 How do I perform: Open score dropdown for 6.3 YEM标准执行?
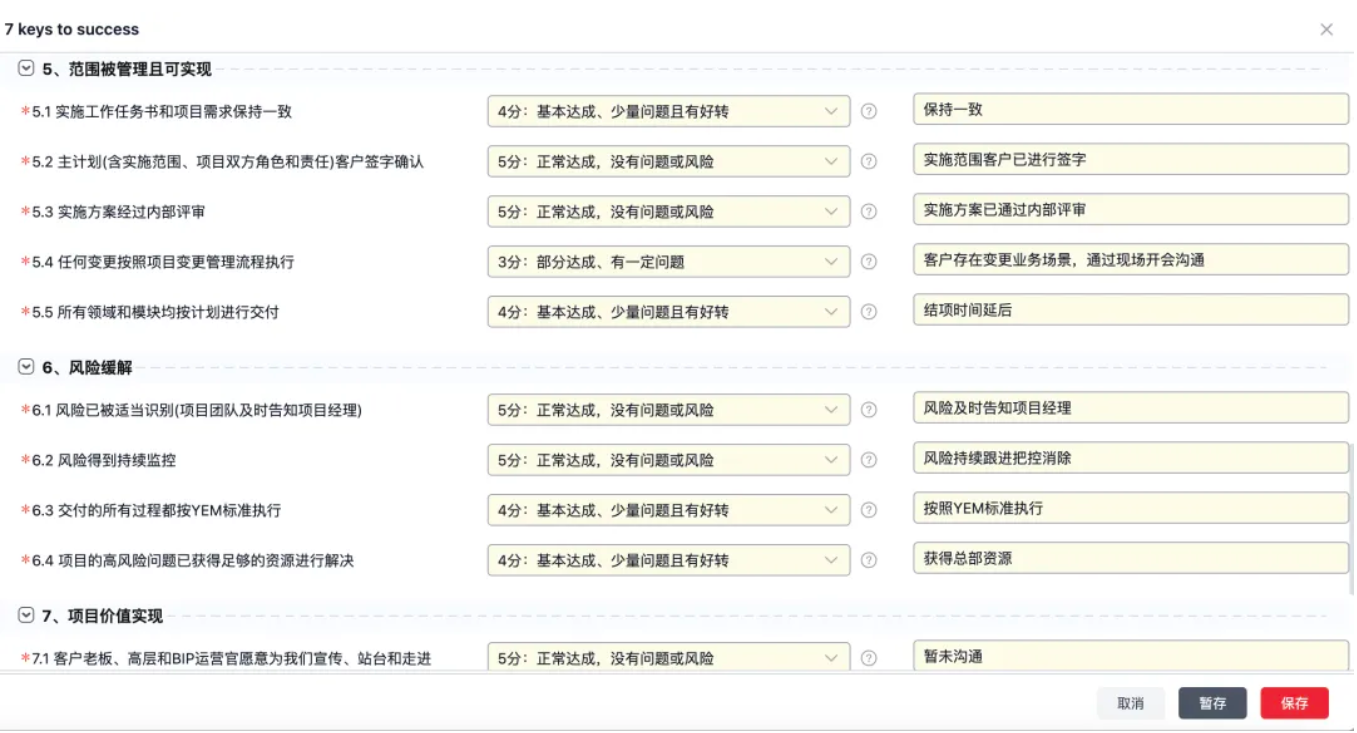coord(668,509)
